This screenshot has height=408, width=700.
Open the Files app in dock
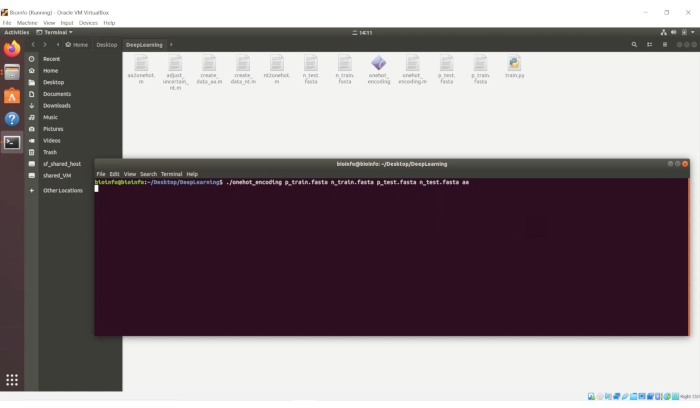[x=12, y=72]
